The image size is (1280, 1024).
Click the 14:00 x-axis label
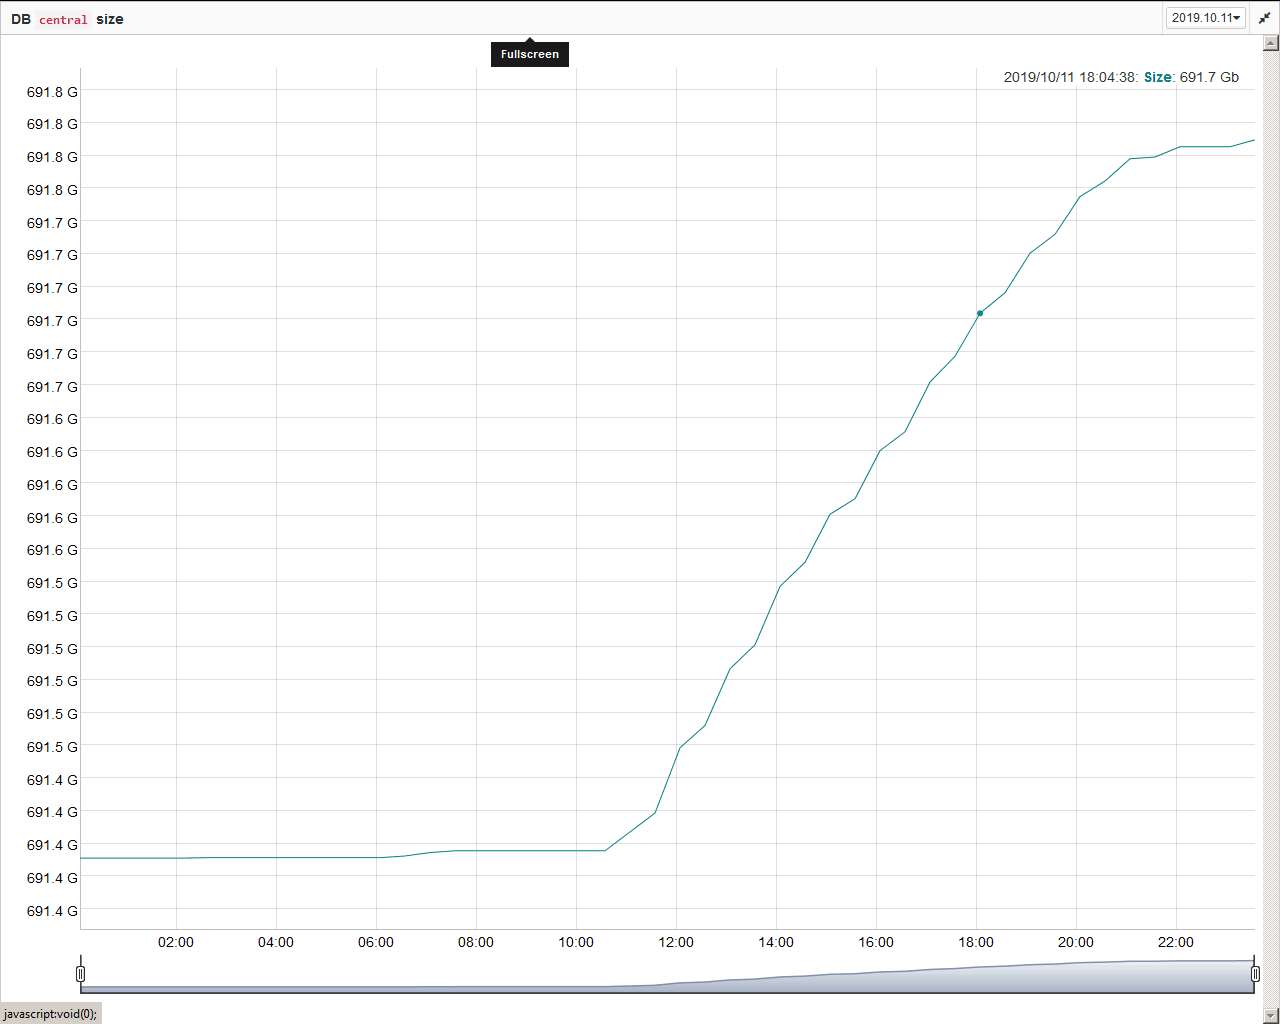776,942
